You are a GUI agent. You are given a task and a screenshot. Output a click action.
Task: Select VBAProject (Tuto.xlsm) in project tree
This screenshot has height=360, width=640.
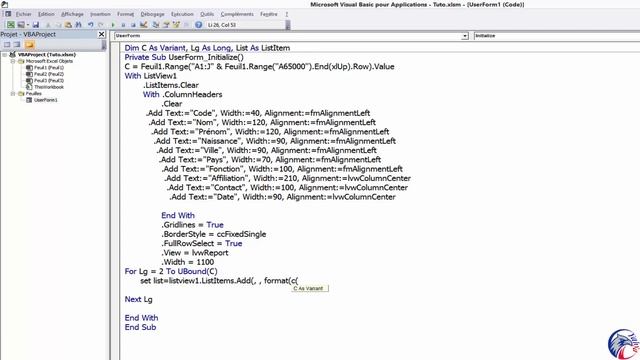point(47,54)
